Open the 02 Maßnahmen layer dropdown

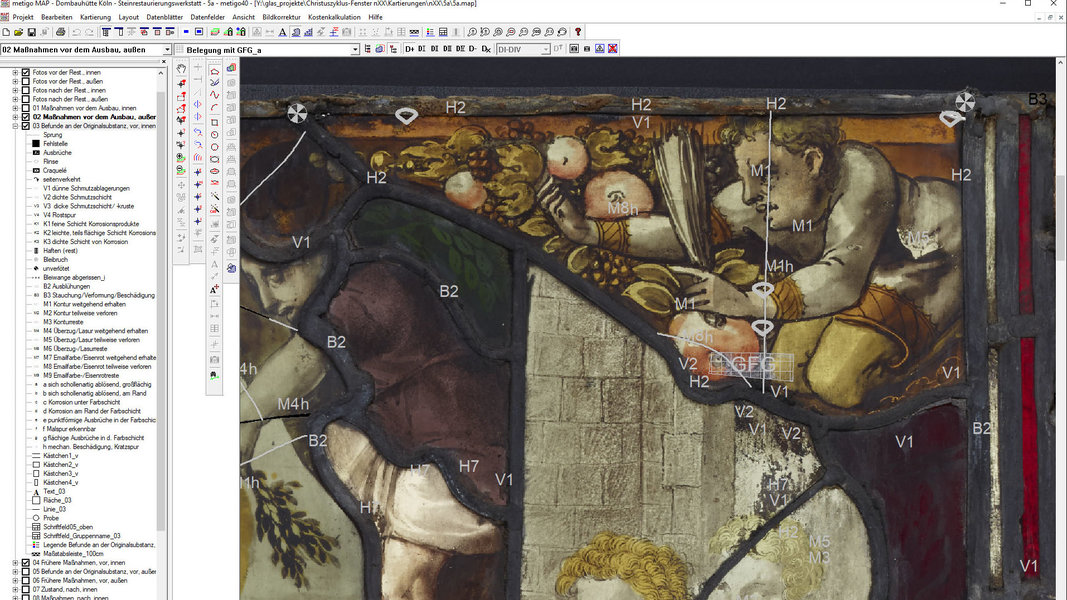click(x=167, y=50)
